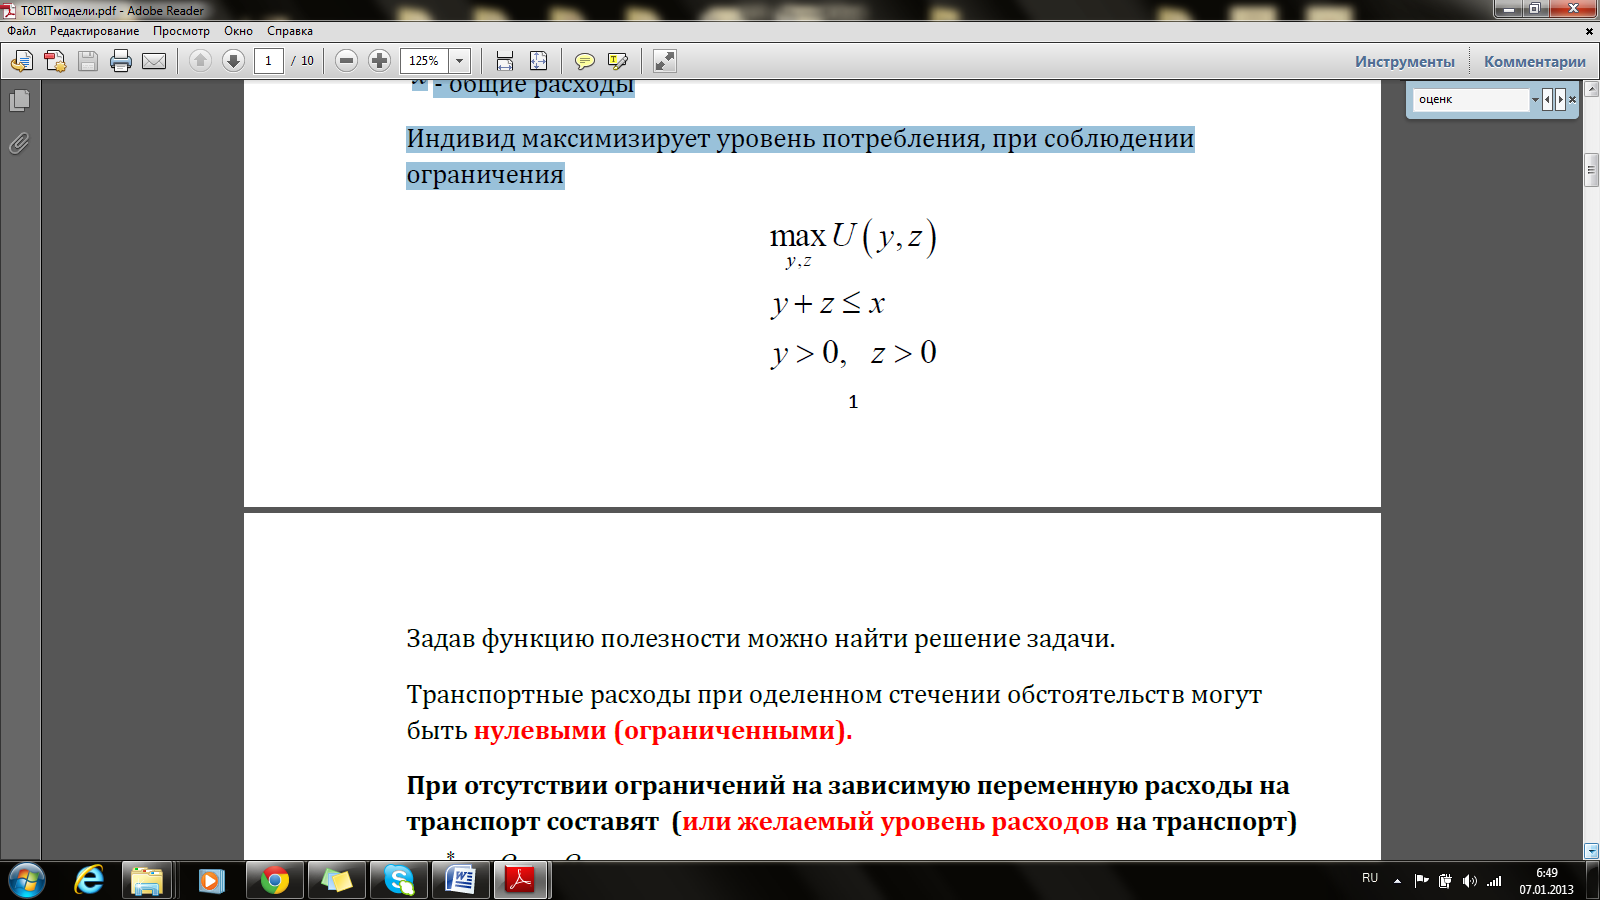Open the Файл menu
Image resolution: width=1600 pixels, height=900 pixels.
pyautogui.click(x=22, y=31)
